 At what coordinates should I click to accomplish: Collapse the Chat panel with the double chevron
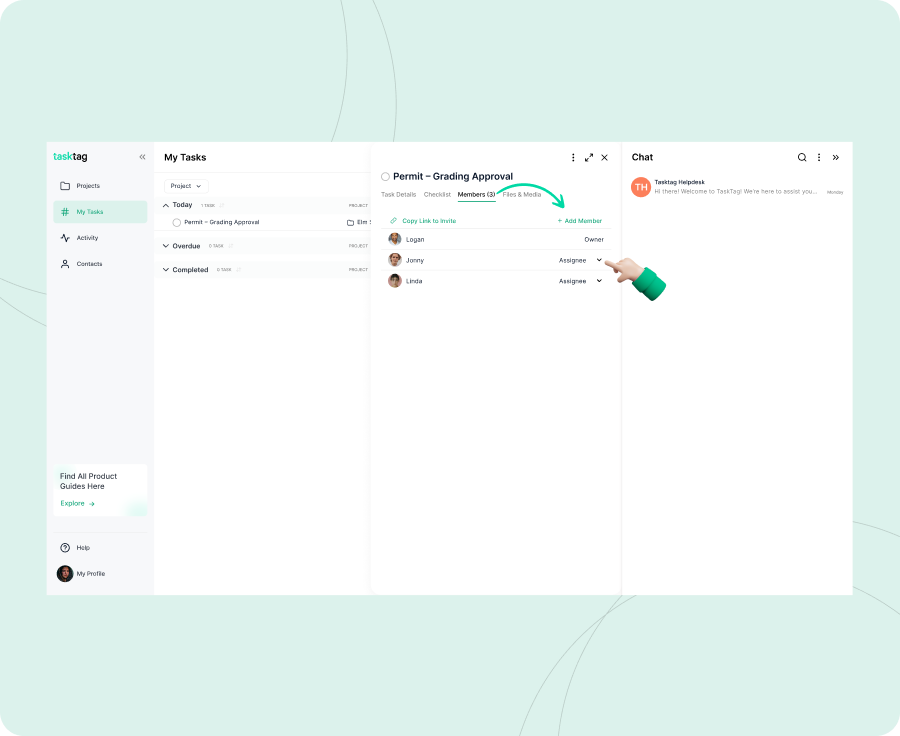836,157
